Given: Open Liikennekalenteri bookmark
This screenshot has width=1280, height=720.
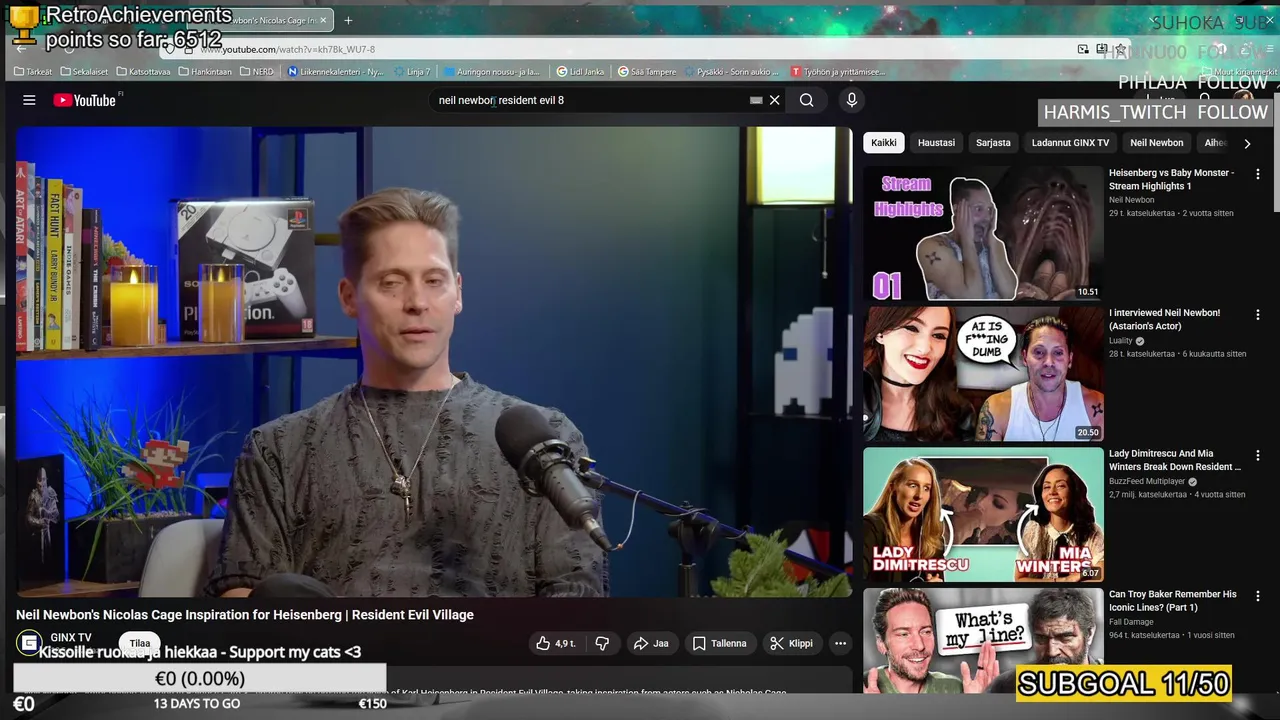Looking at the screenshot, I should [x=335, y=72].
